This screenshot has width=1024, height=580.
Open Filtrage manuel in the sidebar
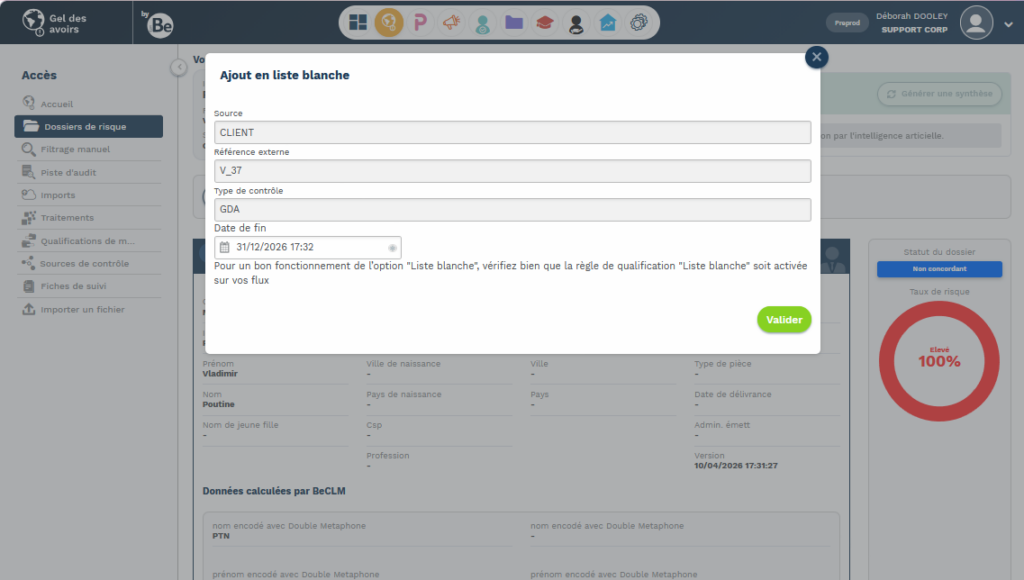75,149
